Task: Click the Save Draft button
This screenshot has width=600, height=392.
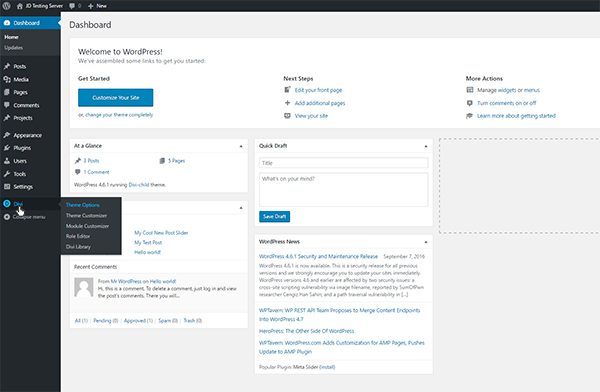Action: [x=274, y=217]
